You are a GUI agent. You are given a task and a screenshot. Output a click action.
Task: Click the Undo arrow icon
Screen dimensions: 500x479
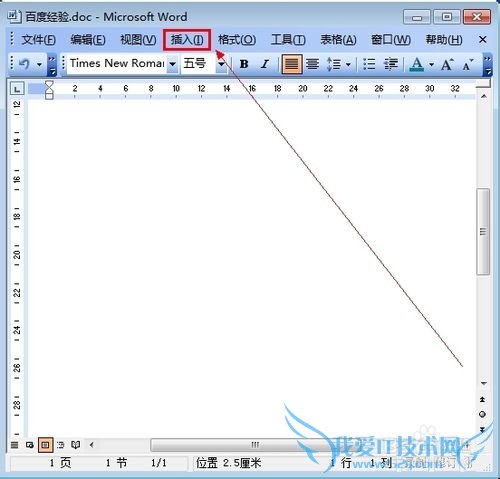[x=25, y=63]
